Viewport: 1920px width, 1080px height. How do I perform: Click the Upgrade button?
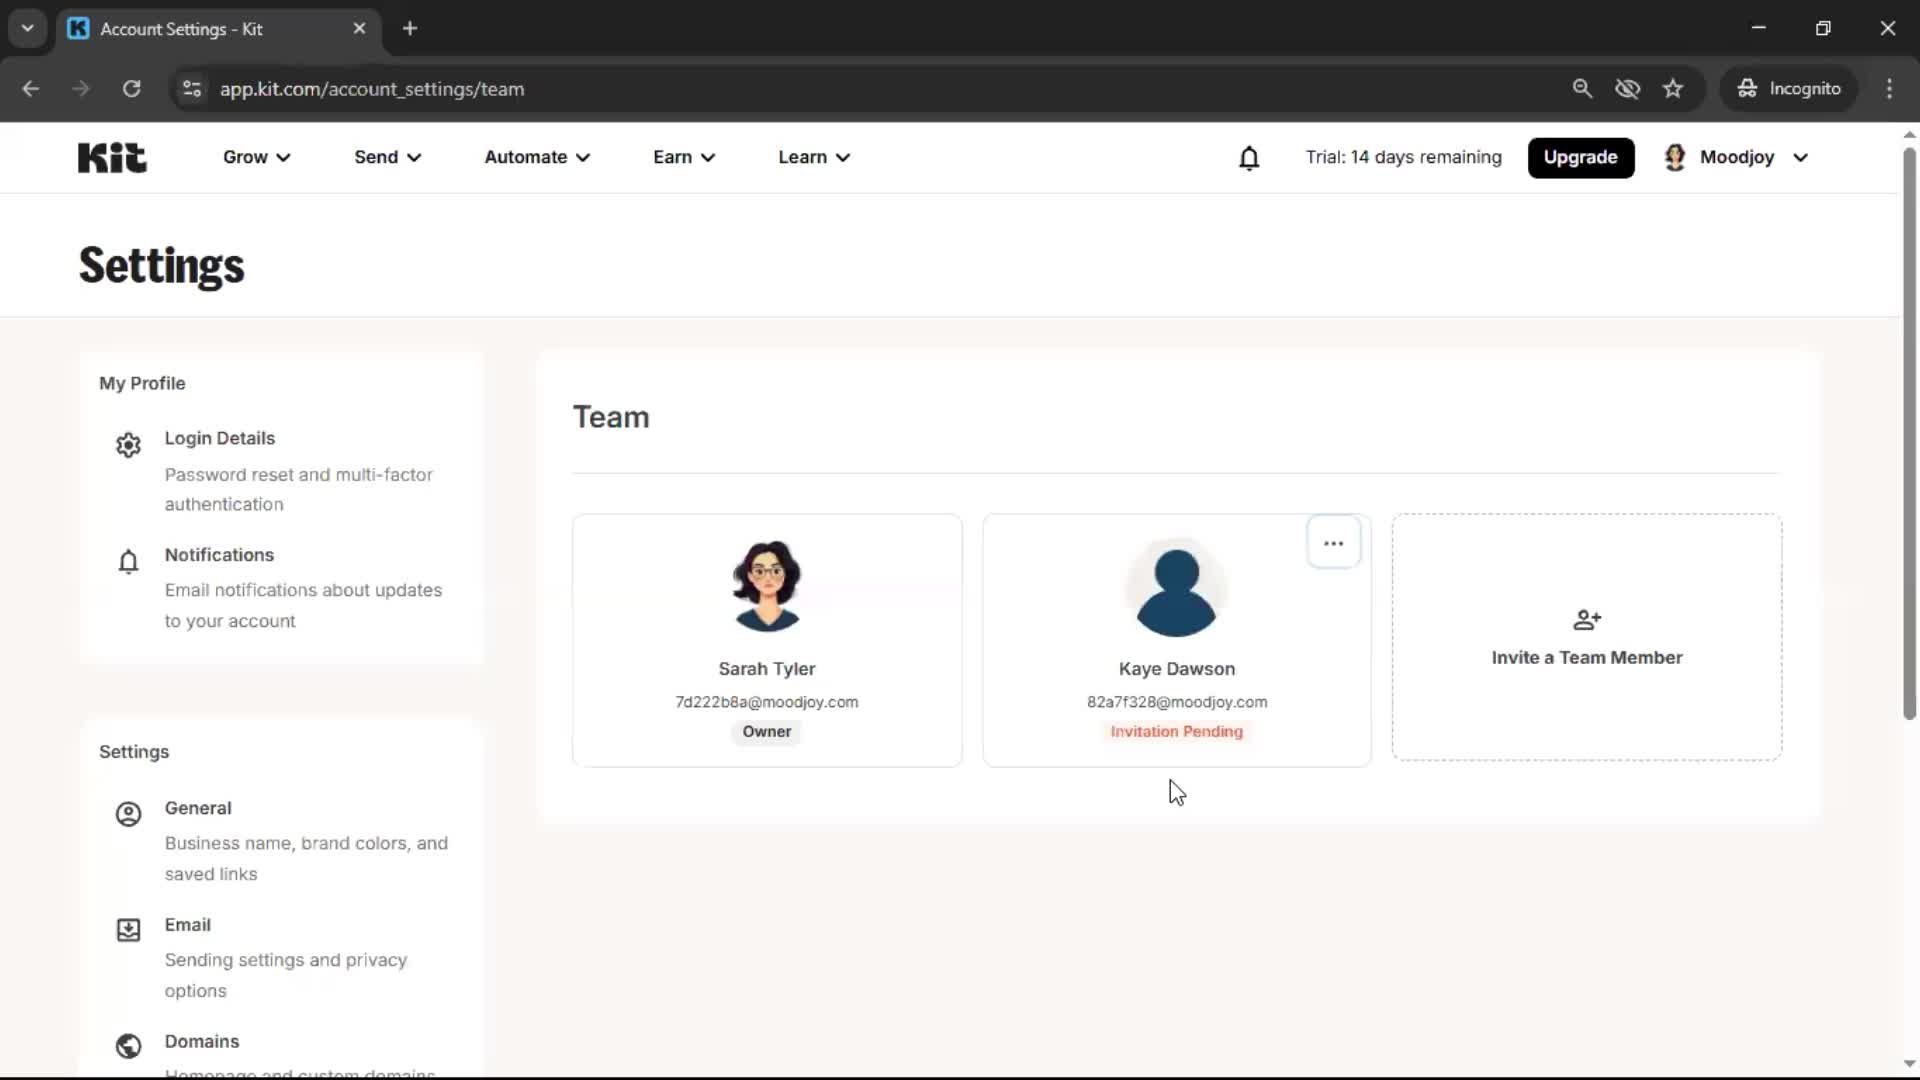1580,157
